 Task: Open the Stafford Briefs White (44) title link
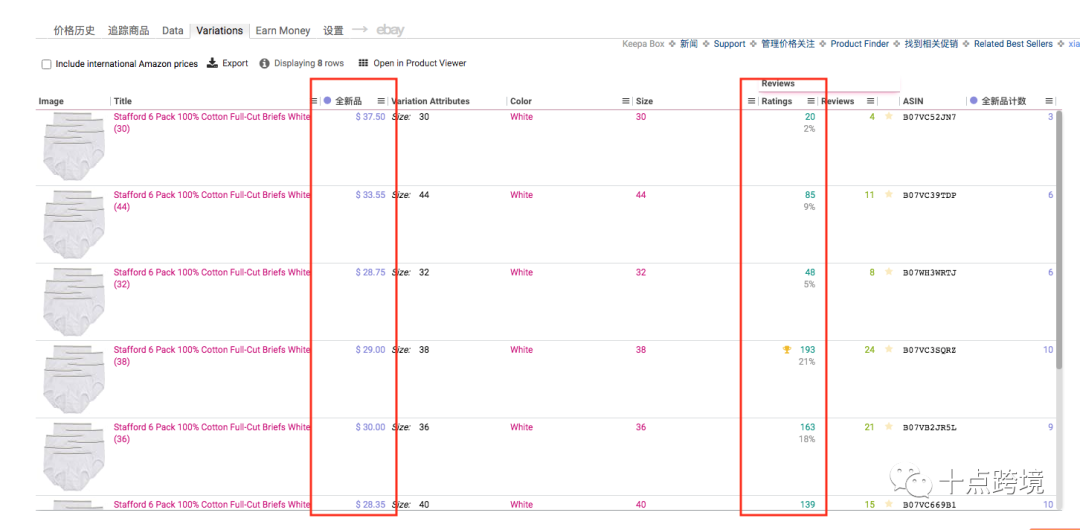212,201
